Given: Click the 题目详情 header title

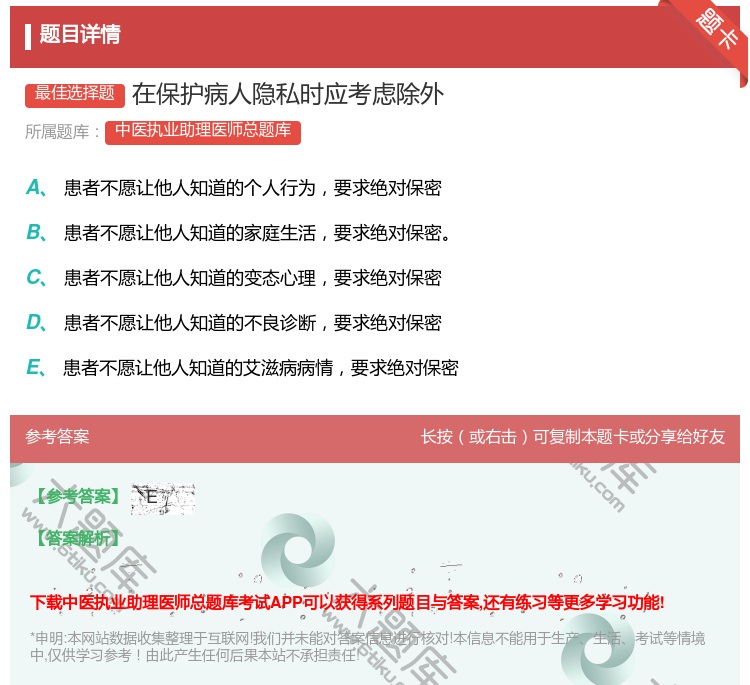Looking at the screenshot, I should 80,34.
